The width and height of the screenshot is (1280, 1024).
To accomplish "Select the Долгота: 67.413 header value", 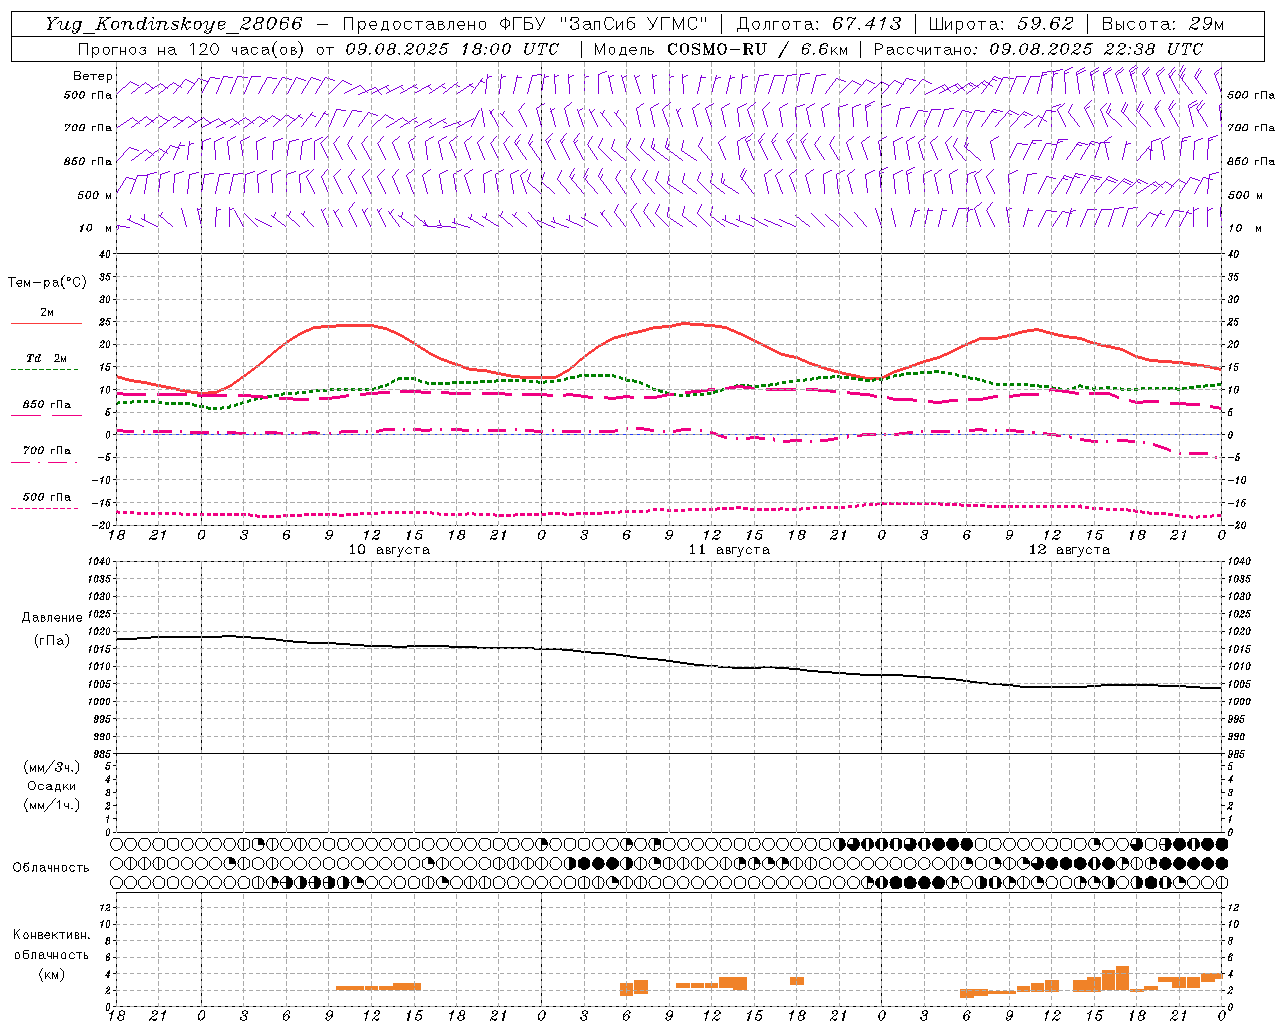I will (819, 24).
